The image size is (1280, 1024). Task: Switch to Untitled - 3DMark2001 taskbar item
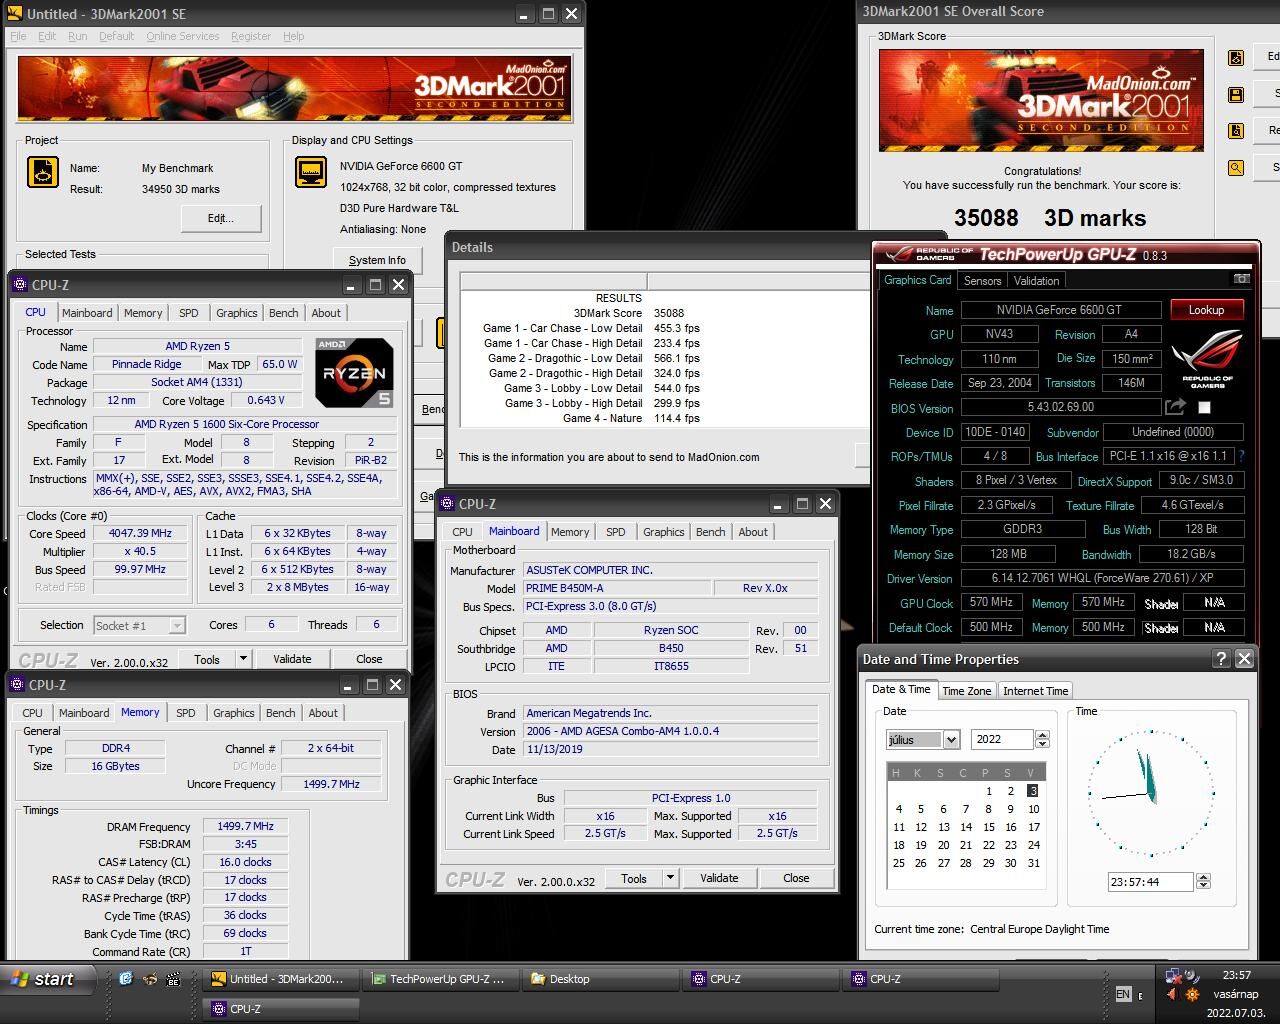coord(279,979)
